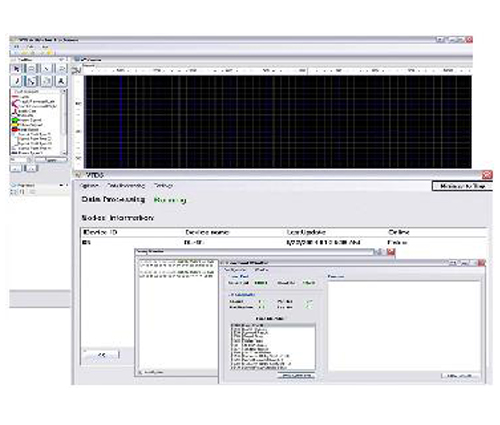Image resolution: width=500 pixels, height=425 pixels.
Task: Pick the person figure tool in Toolbox
Action: [x=61, y=81]
